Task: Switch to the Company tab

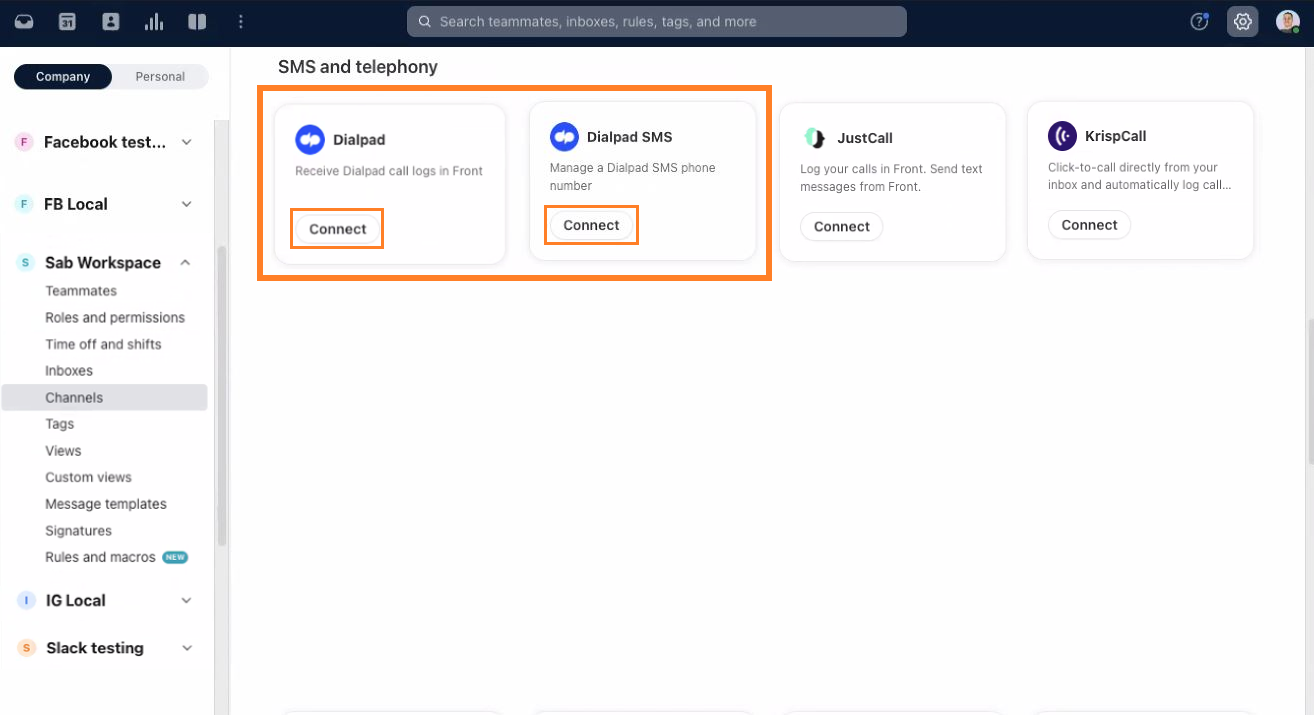Action: (x=63, y=77)
